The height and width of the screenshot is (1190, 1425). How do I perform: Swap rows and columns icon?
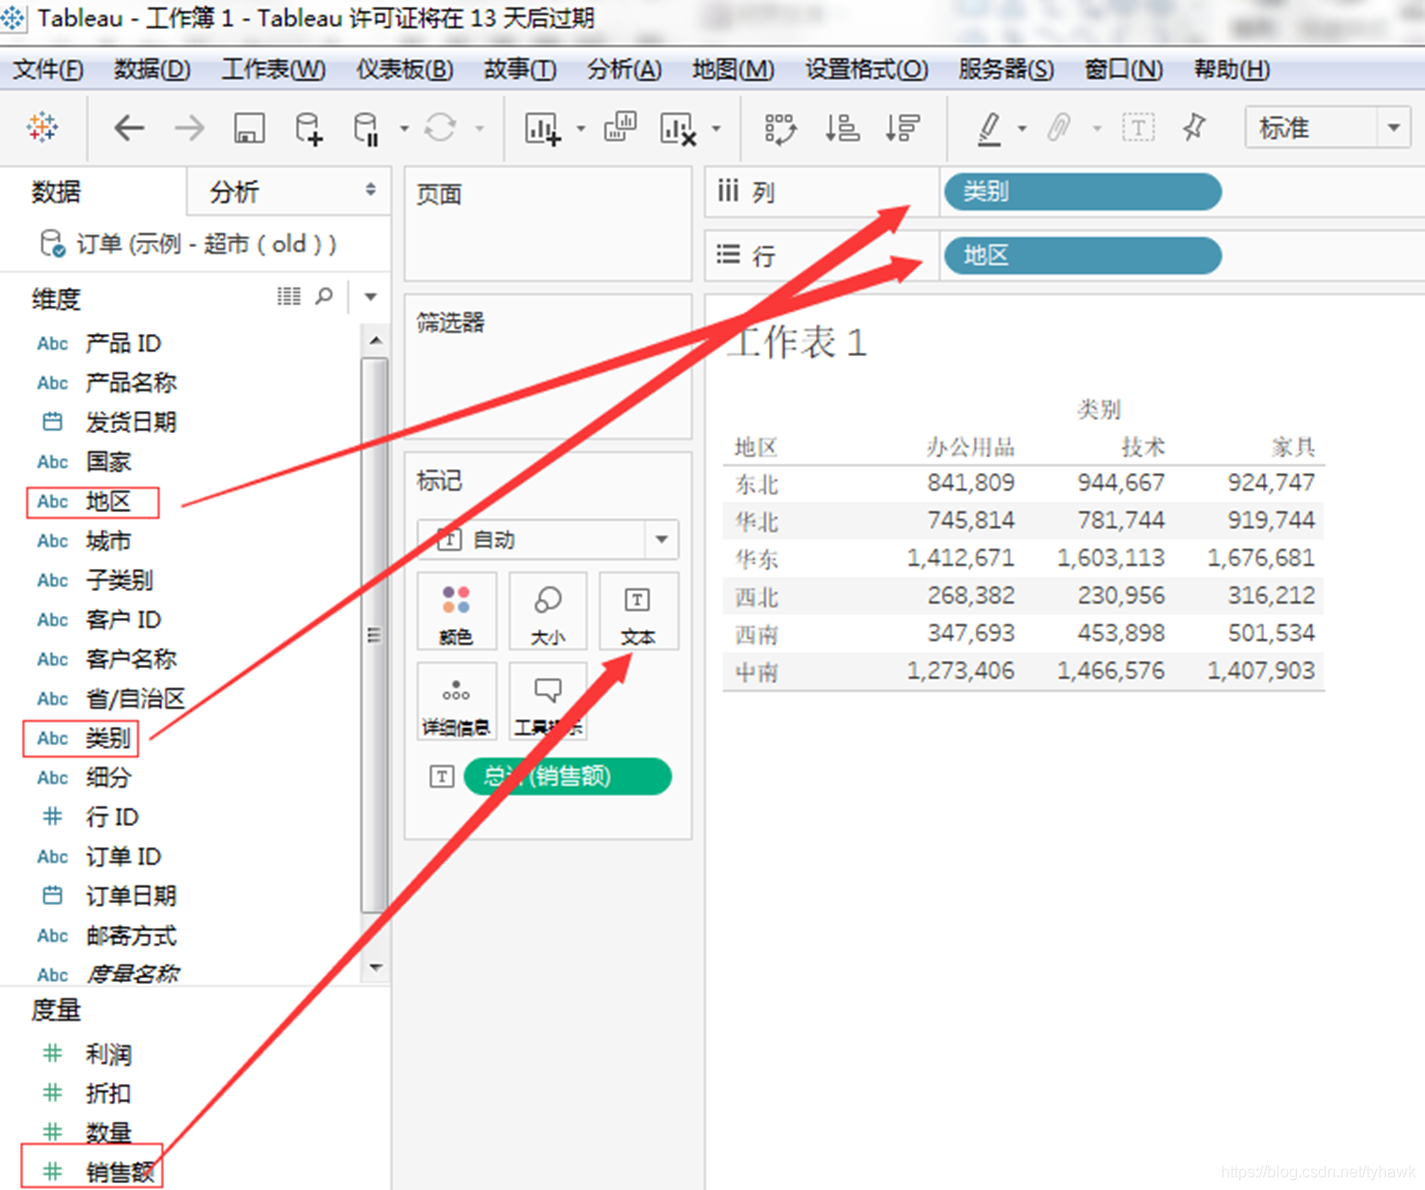pos(780,128)
